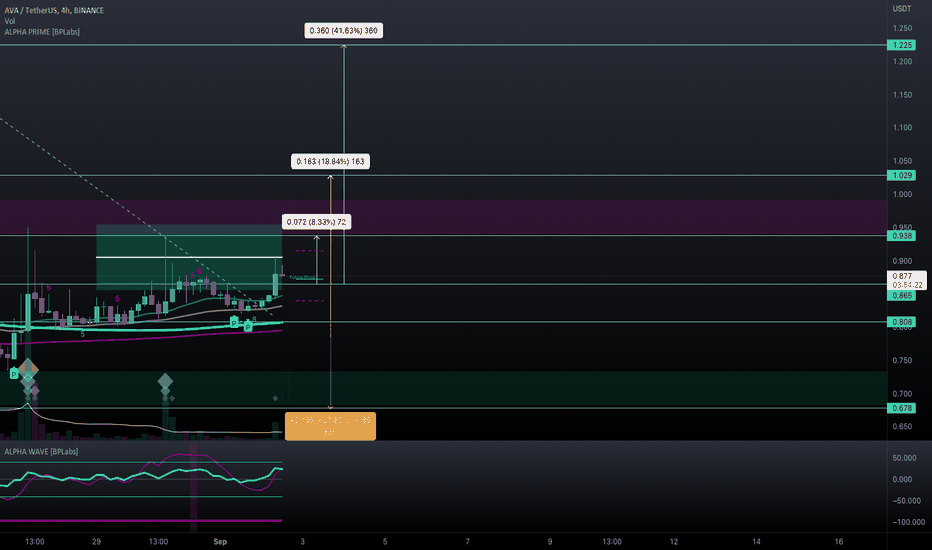Open the AVA / TetherUS symbol title
Viewport: 932px width, 550px height.
click(54, 10)
